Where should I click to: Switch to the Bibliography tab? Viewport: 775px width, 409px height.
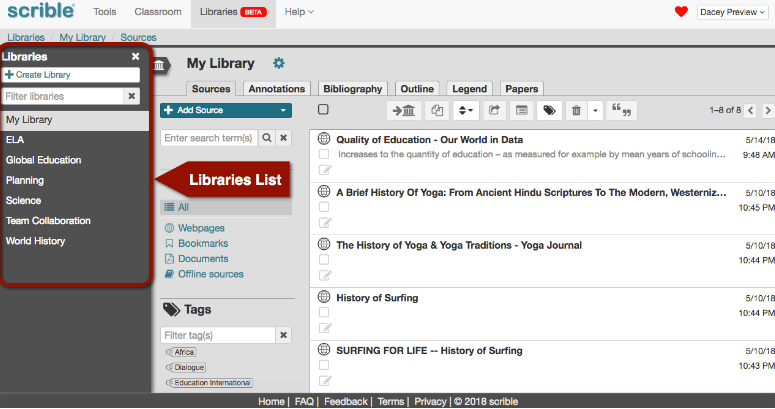coord(353,89)
